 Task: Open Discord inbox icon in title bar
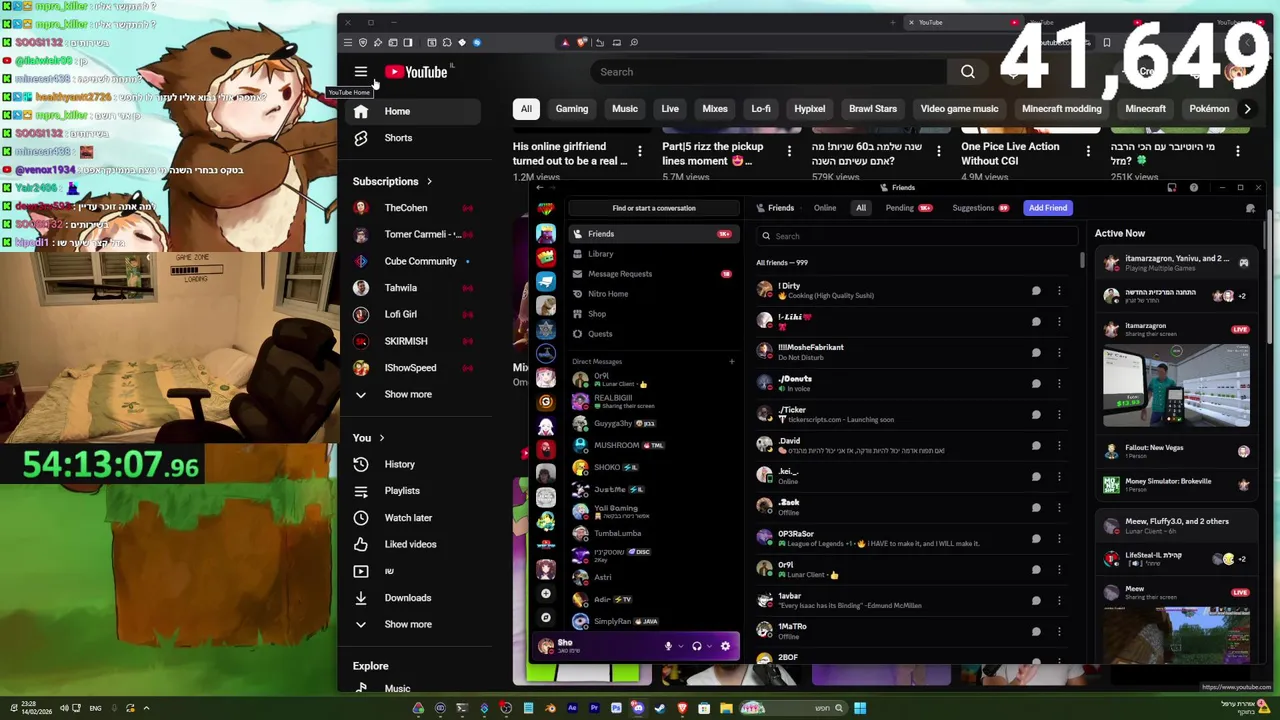tap(1171, 188)
